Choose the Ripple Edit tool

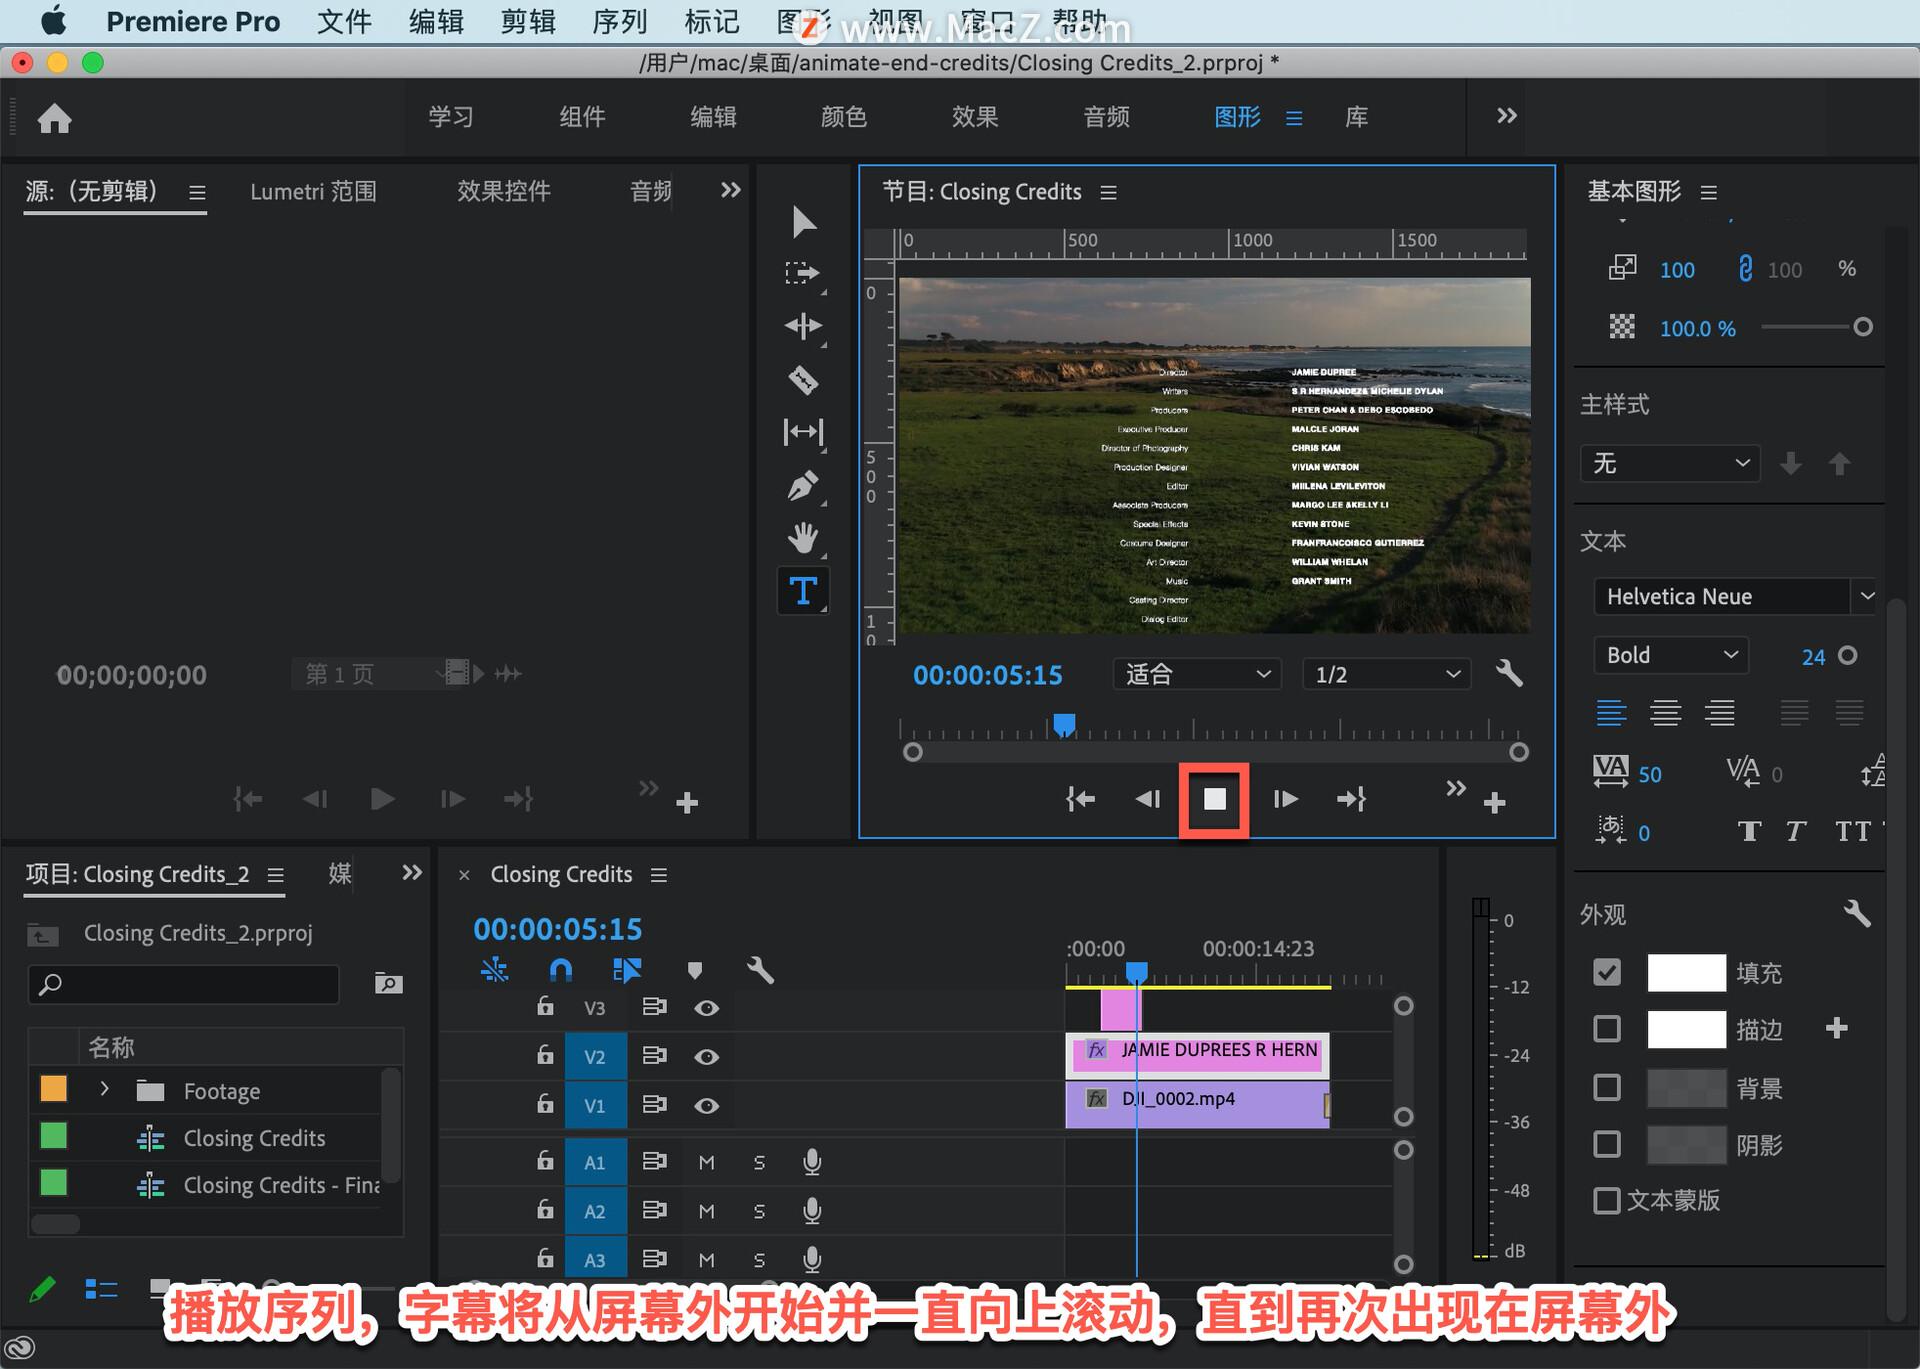click(803, 326)
